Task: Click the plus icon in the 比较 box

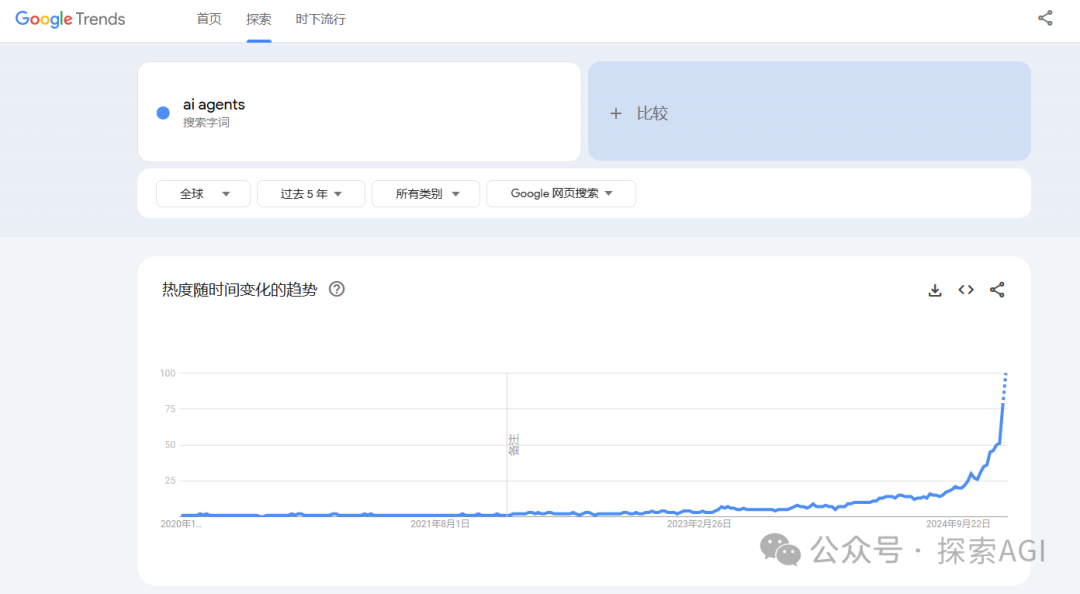Action: [616, 113]
